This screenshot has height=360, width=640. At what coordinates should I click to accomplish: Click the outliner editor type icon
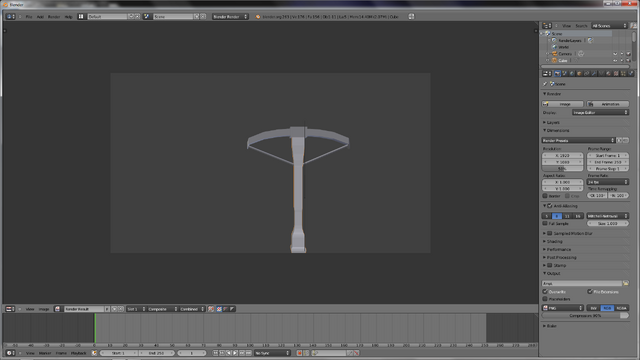click(547, 26)
